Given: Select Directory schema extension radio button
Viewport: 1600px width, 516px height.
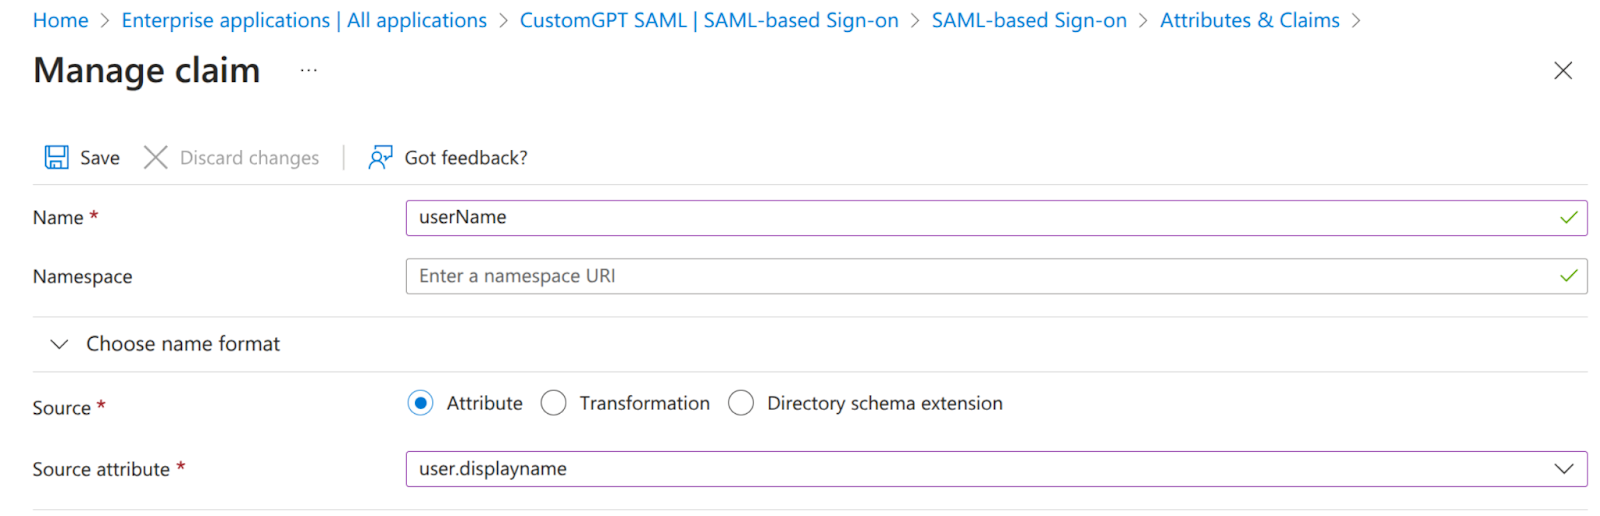Looking at the screenshot, I should click(741, 403).
